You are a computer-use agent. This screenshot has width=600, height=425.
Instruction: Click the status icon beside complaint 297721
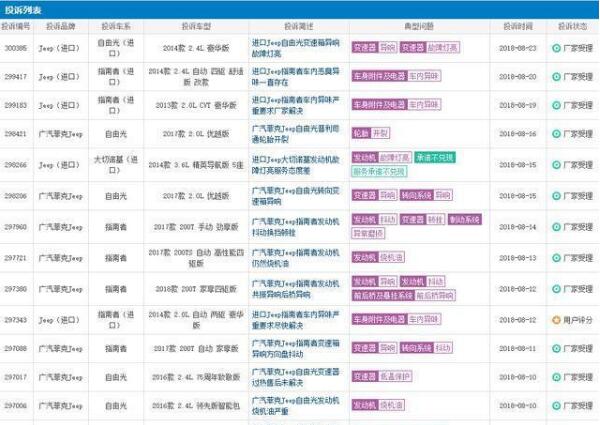coord(556,258)
